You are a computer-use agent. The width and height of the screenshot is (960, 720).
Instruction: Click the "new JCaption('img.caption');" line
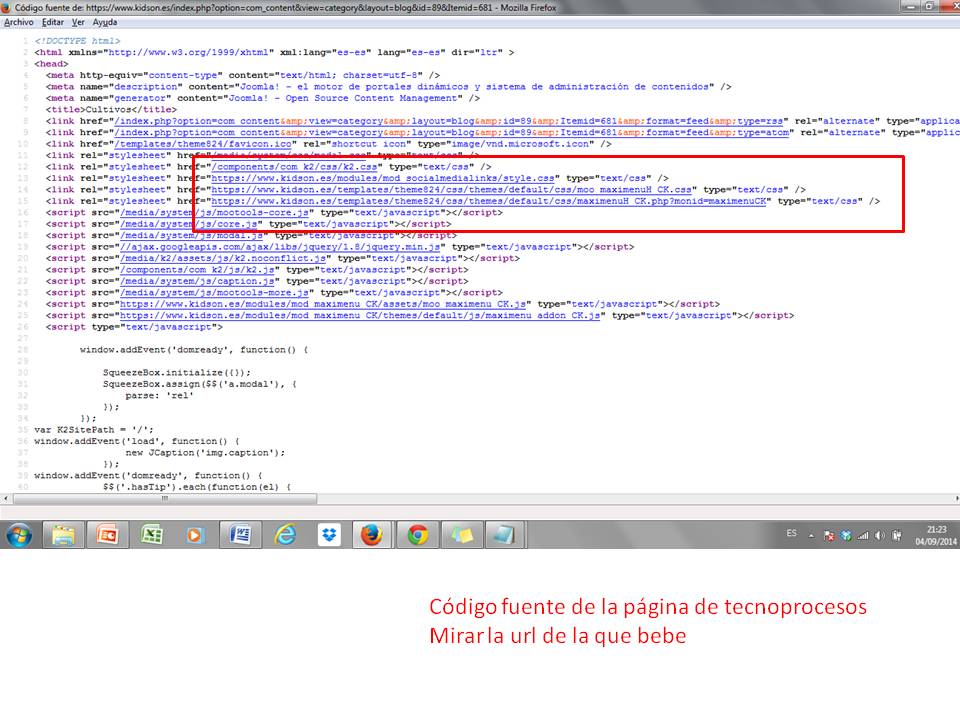point(206,453)
